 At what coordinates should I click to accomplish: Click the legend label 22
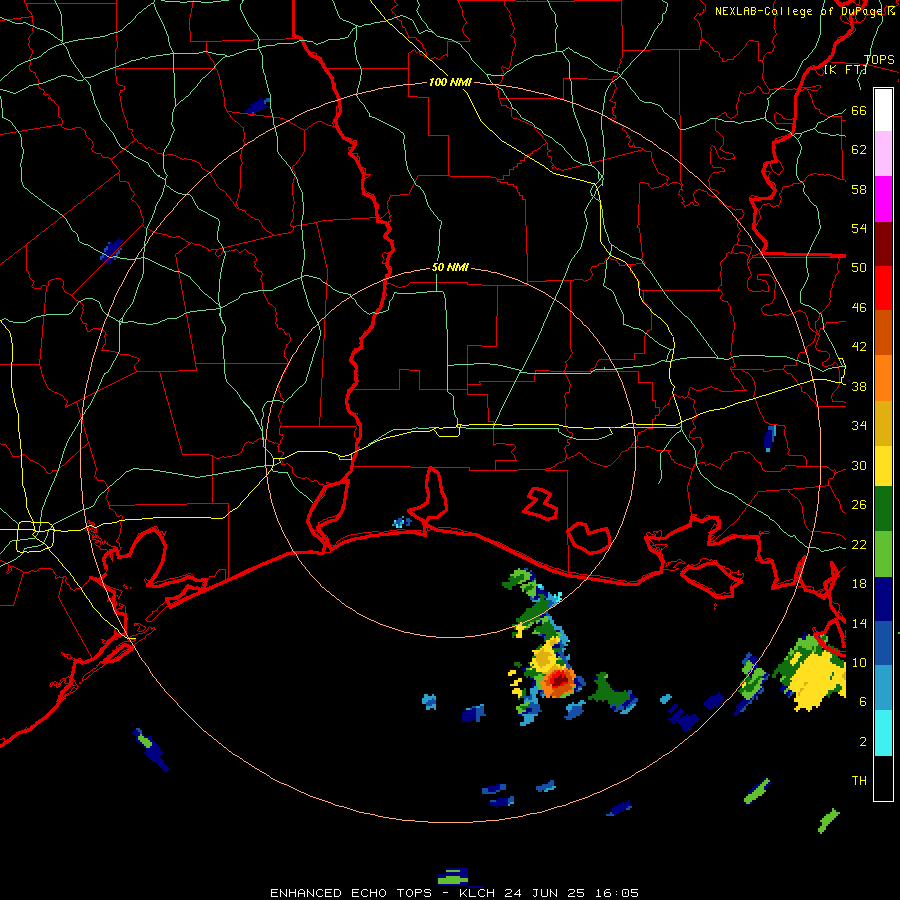click(859, 544)
